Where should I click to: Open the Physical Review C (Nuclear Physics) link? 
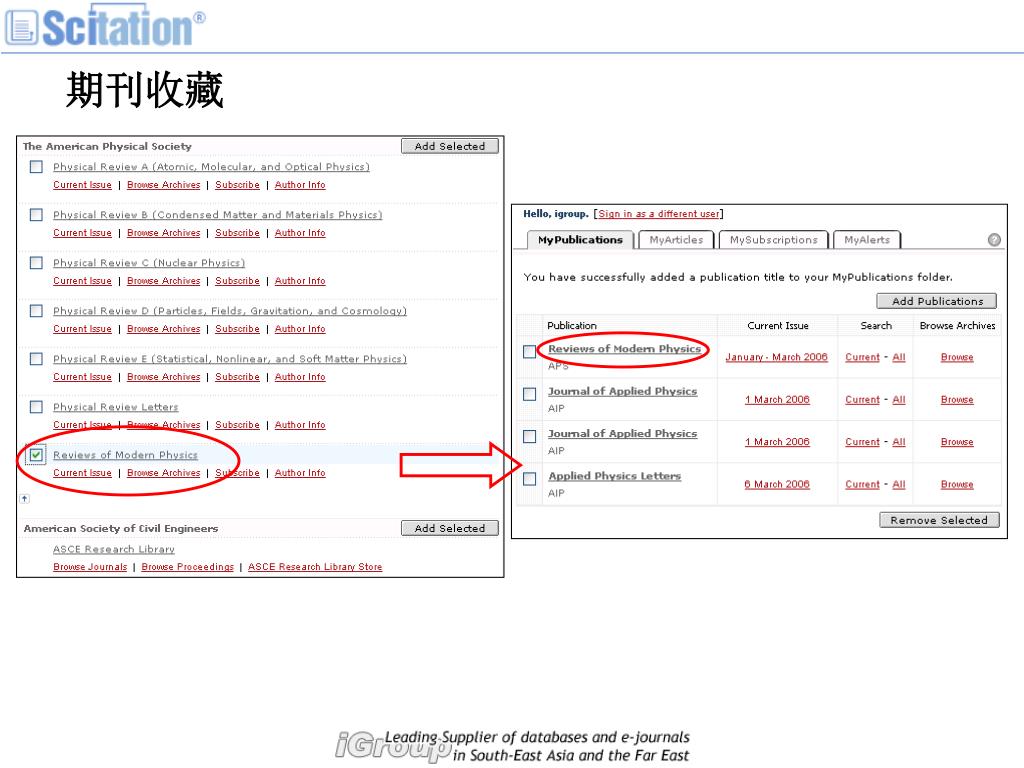pyautogui.click(x=149, y=263)
